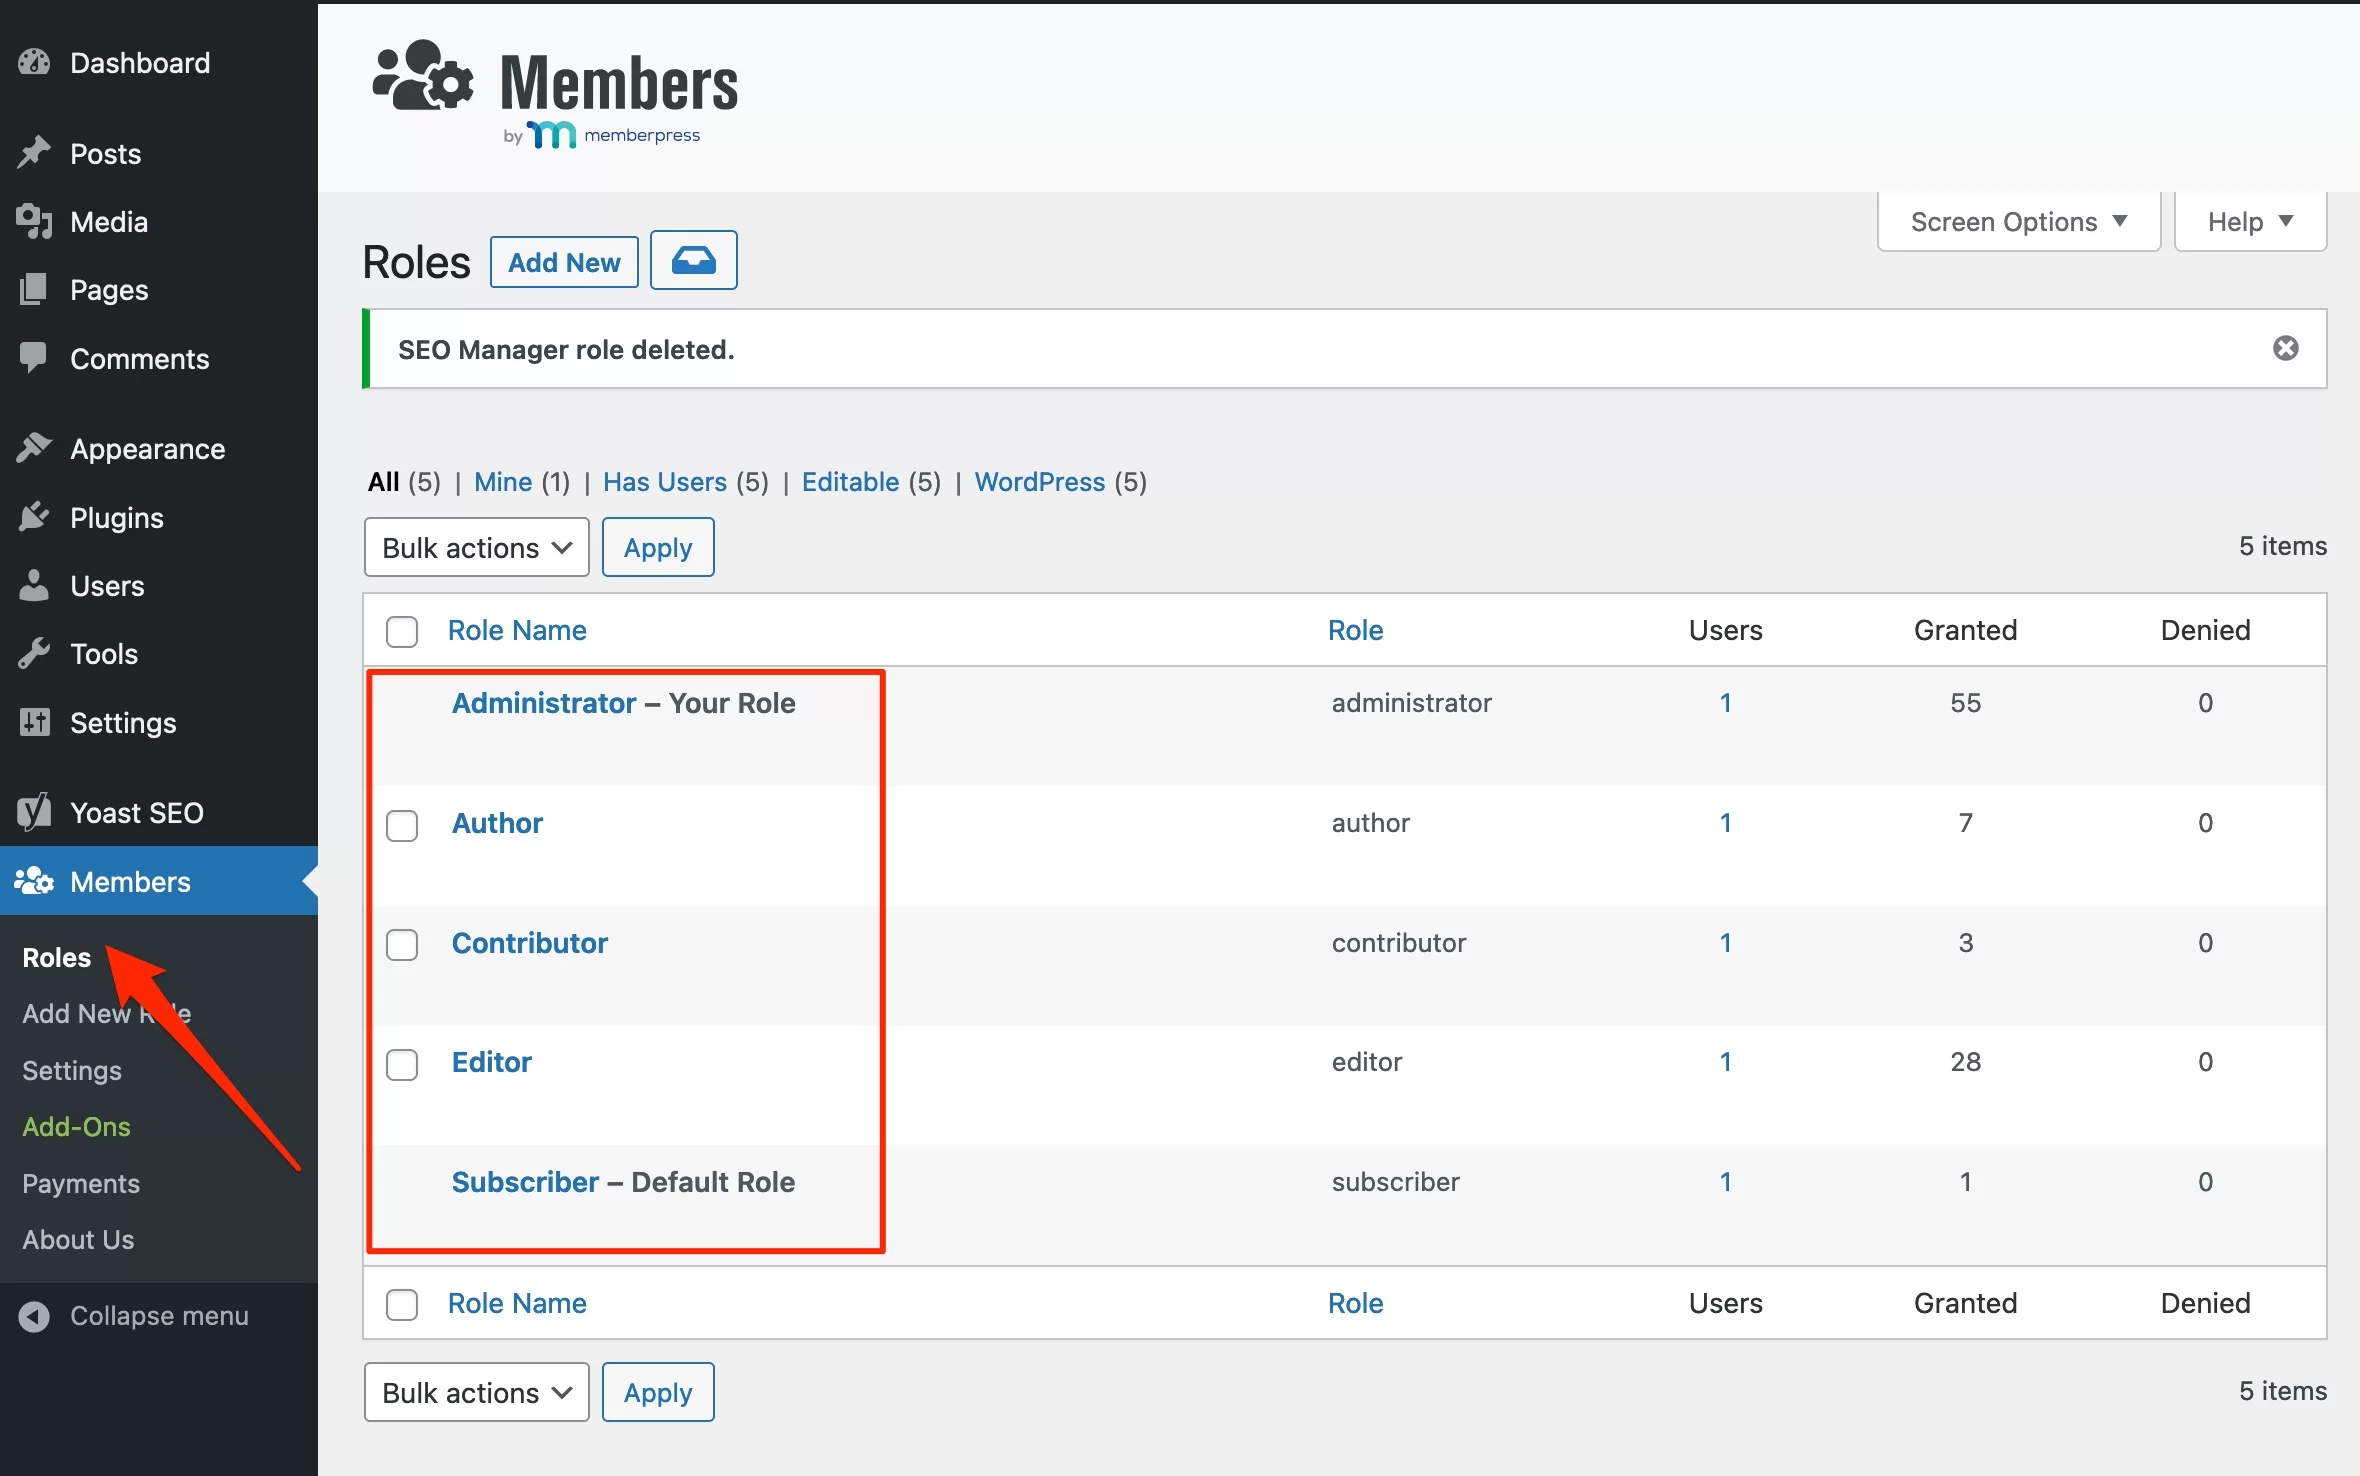Viewport: 2360px width, 1476px height.
Task: Click the 'contributor' role slug text
Action: point(1399,943)
